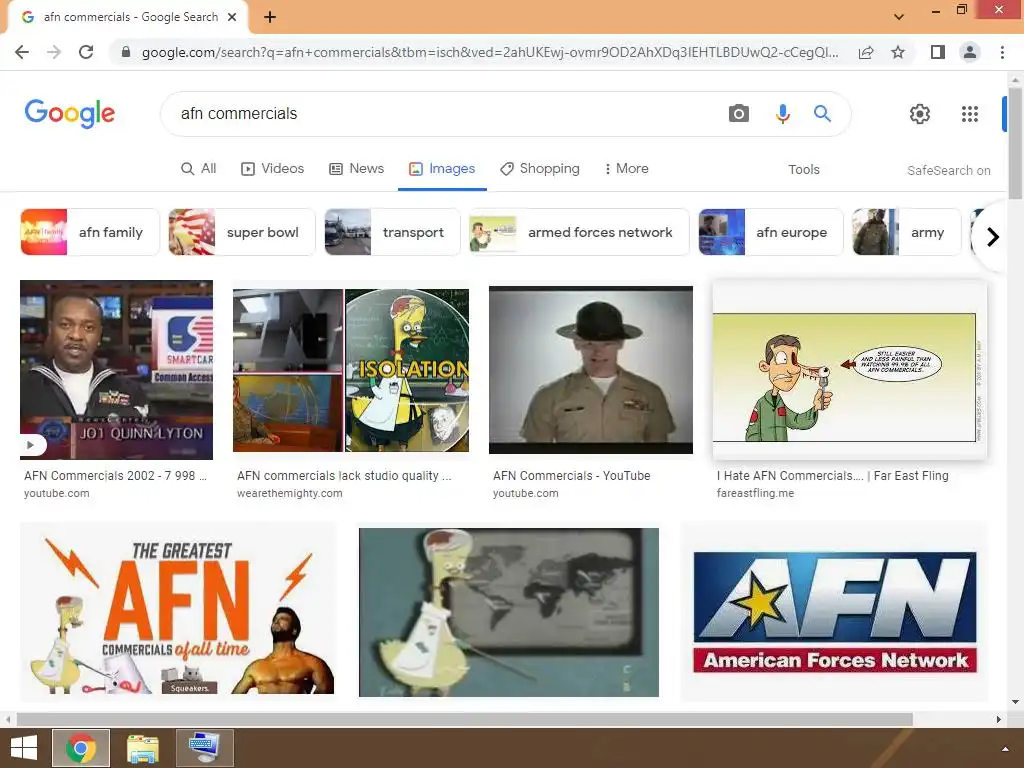Image resolution: width=1024 pixels, height=768 pixels.
Task: Select the transport suggestion chip
Action: 392,232
